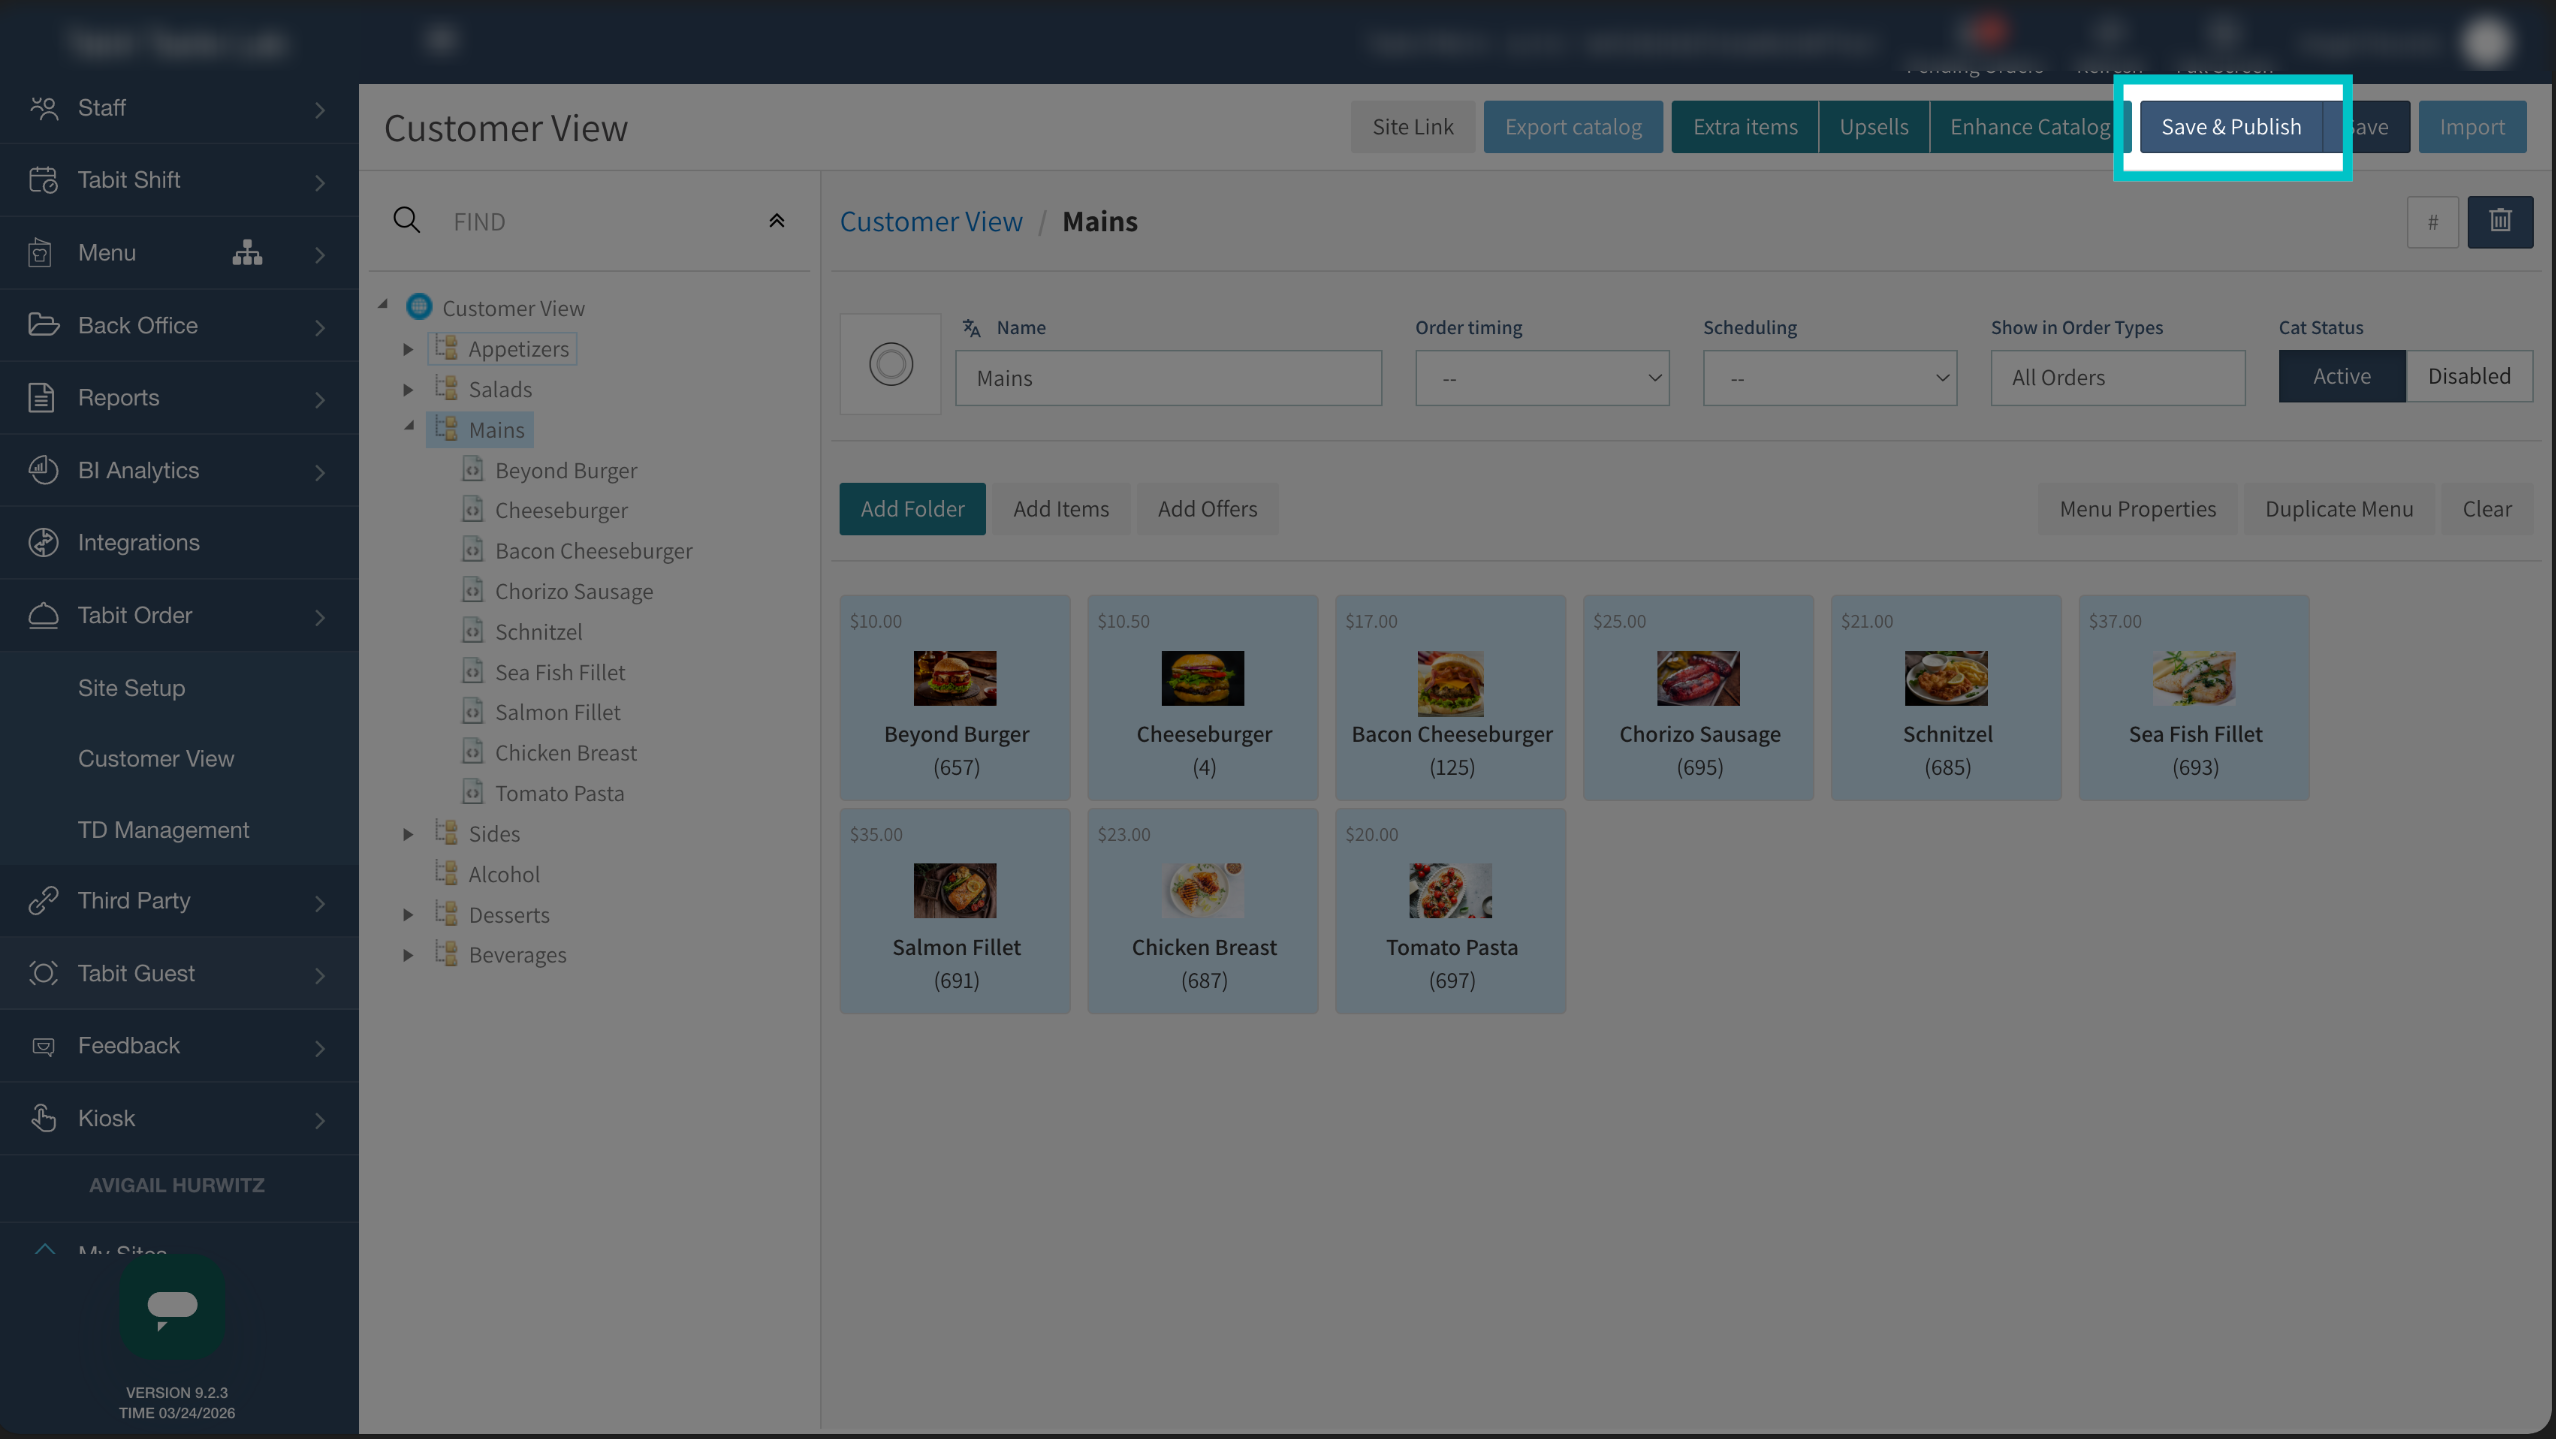This screenshot has width=2556, height=1439.
Task: Click the Customer View globe icon in tree
Action: 419,307
